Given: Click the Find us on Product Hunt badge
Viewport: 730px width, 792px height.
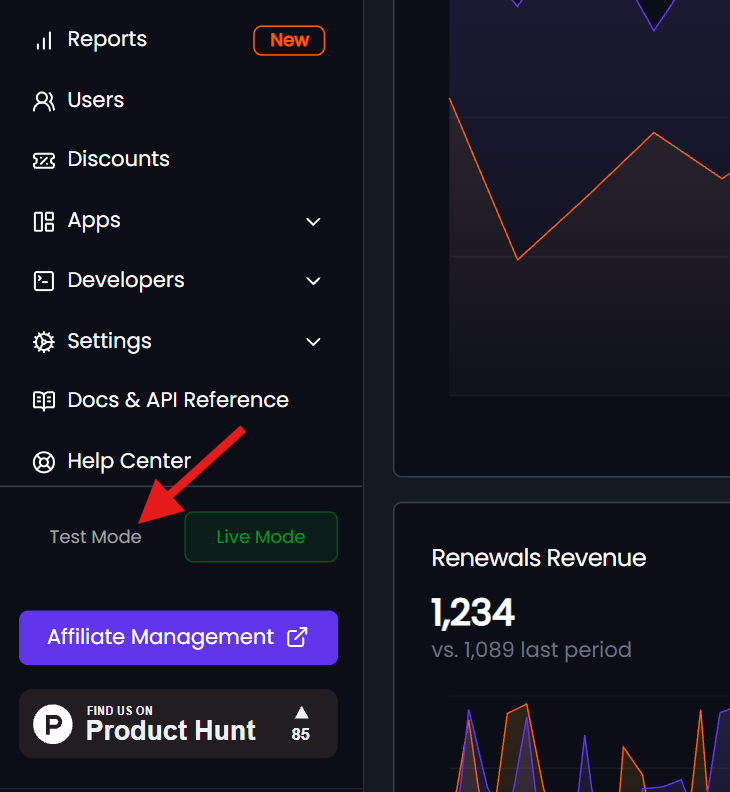Looking at the screenshot, I should tap(178, 723).
